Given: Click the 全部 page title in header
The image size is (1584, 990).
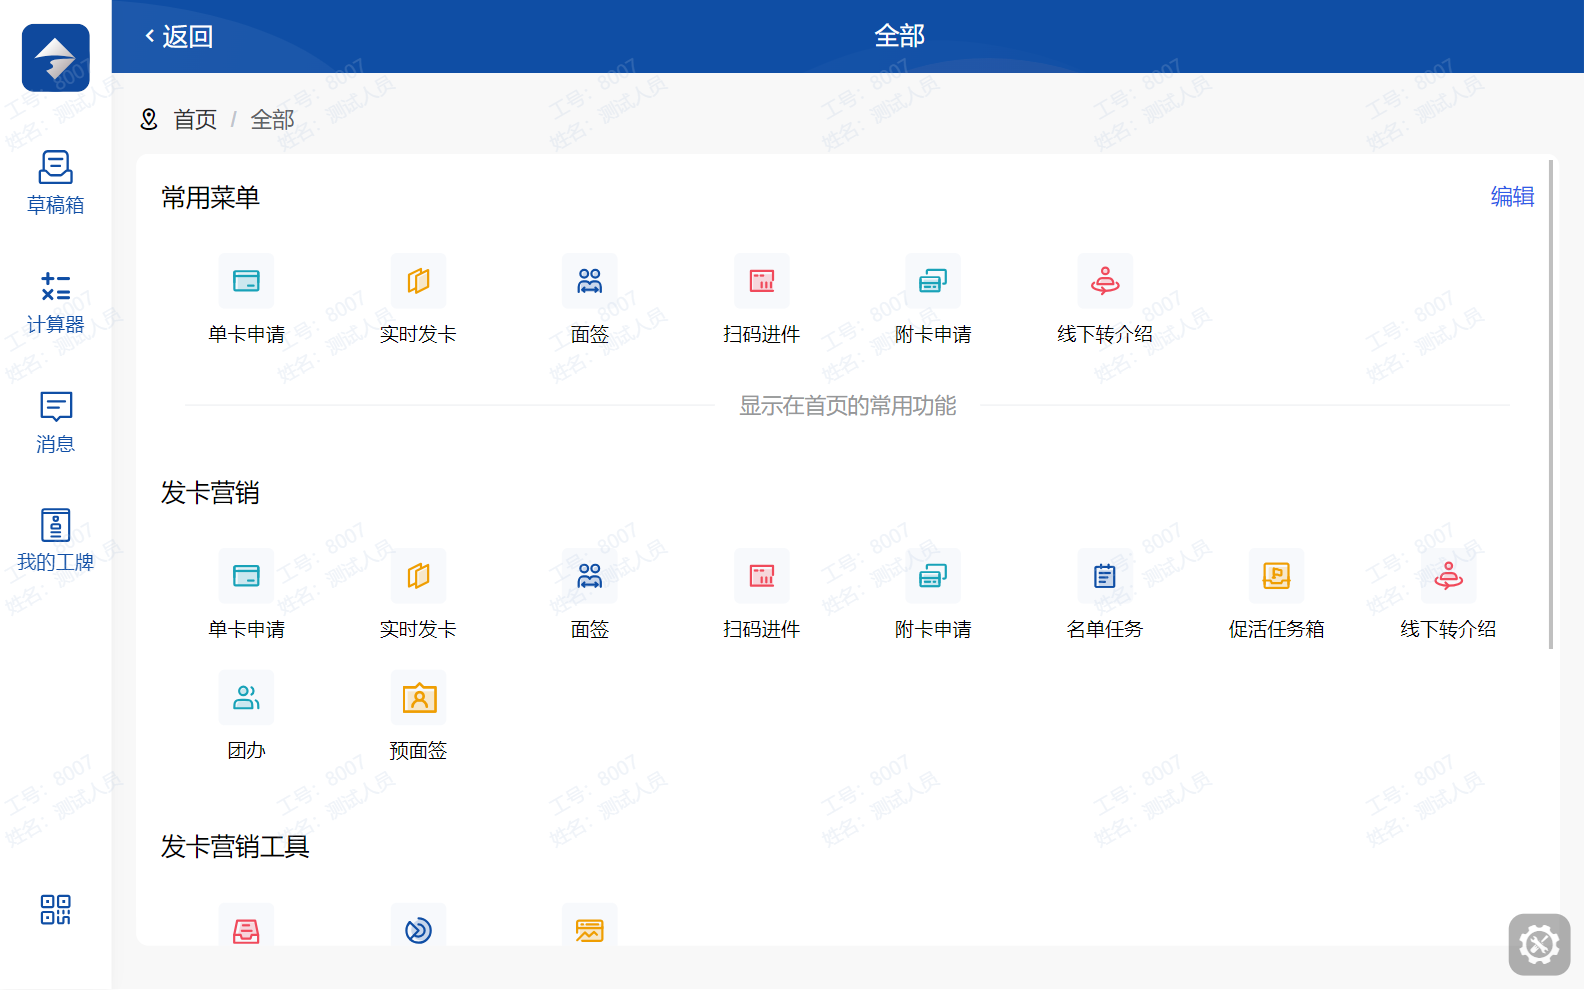Looking at the screenshot, I should point(899,36).
